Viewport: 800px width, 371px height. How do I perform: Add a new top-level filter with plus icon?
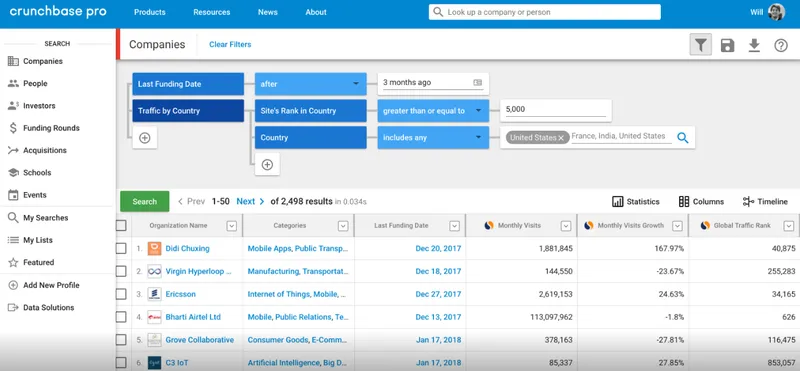[x=145, y=138]
